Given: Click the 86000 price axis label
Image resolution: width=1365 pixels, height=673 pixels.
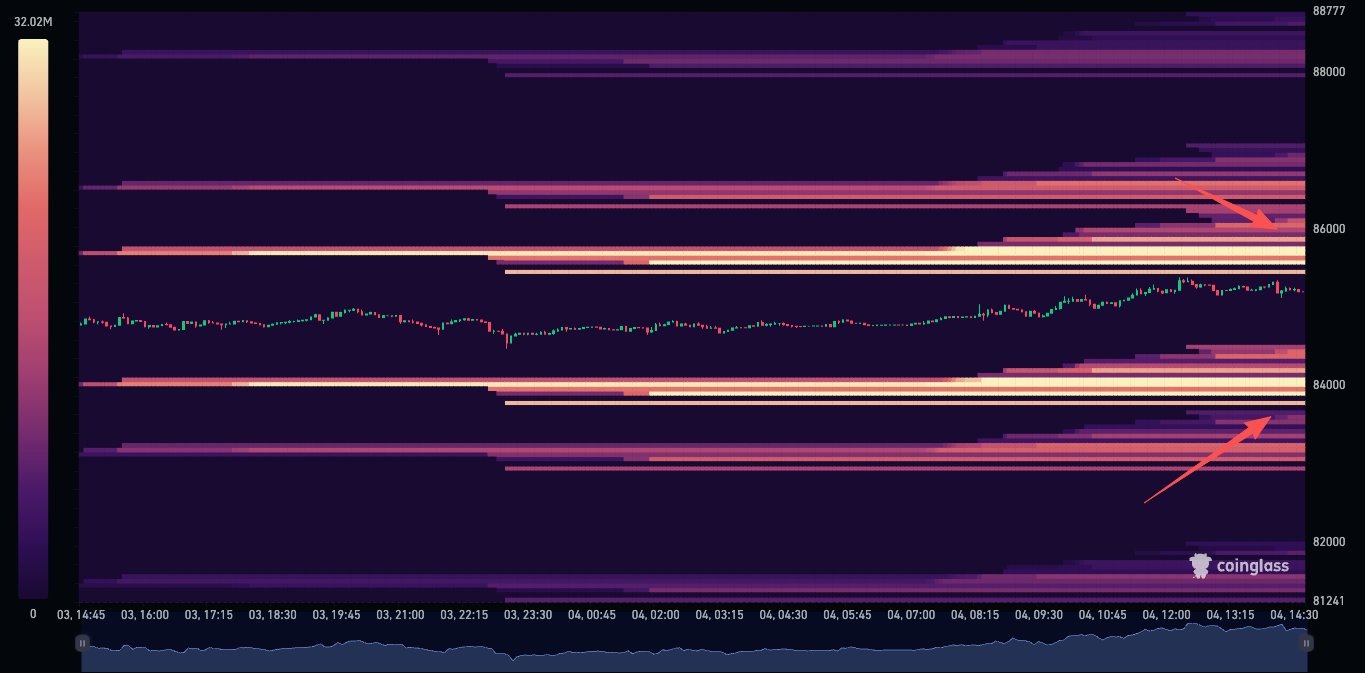Looking at the screenshot, I should pos(1328,229).
